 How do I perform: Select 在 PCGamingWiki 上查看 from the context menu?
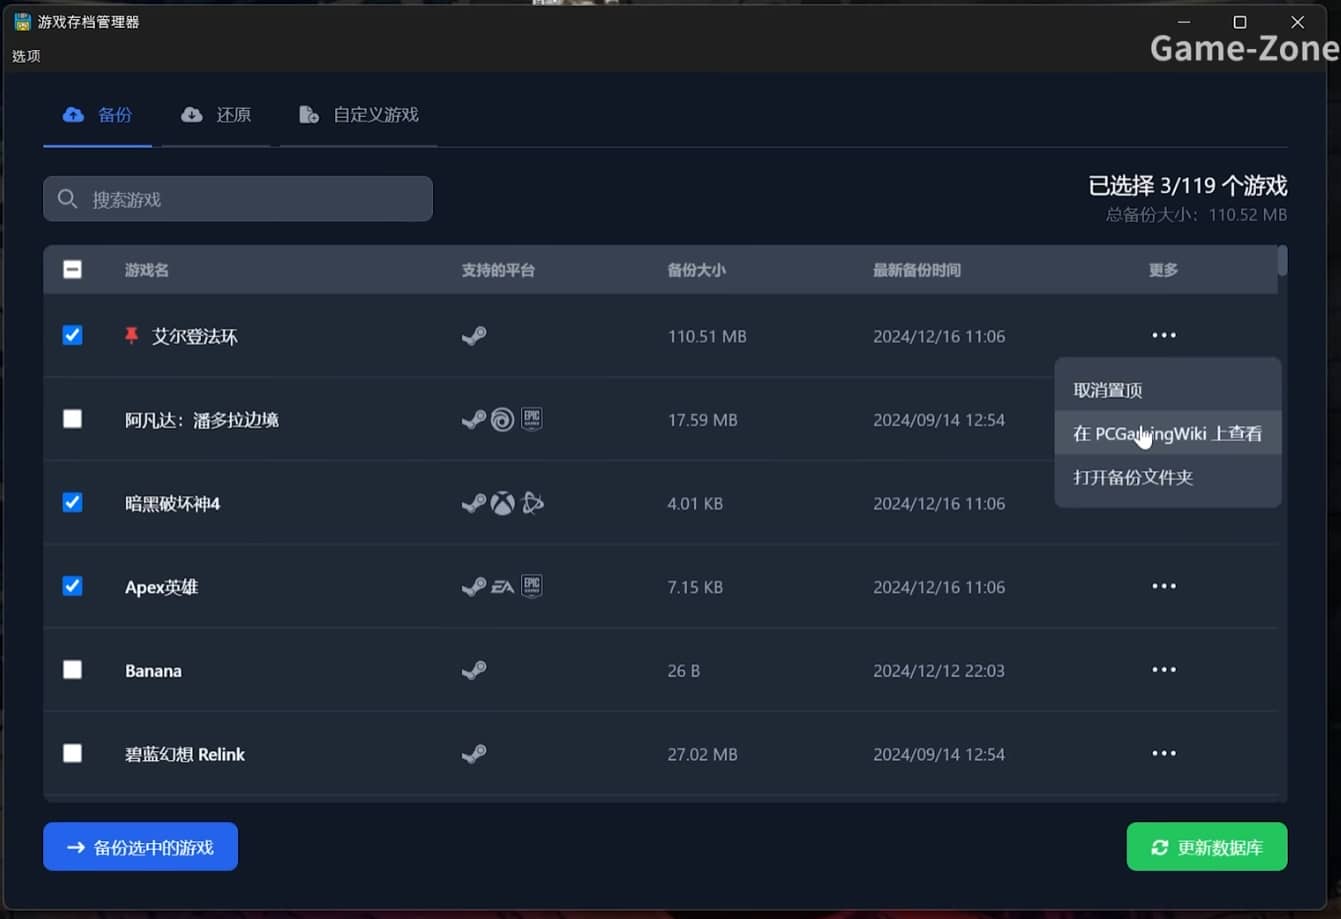click(1167, 433)
